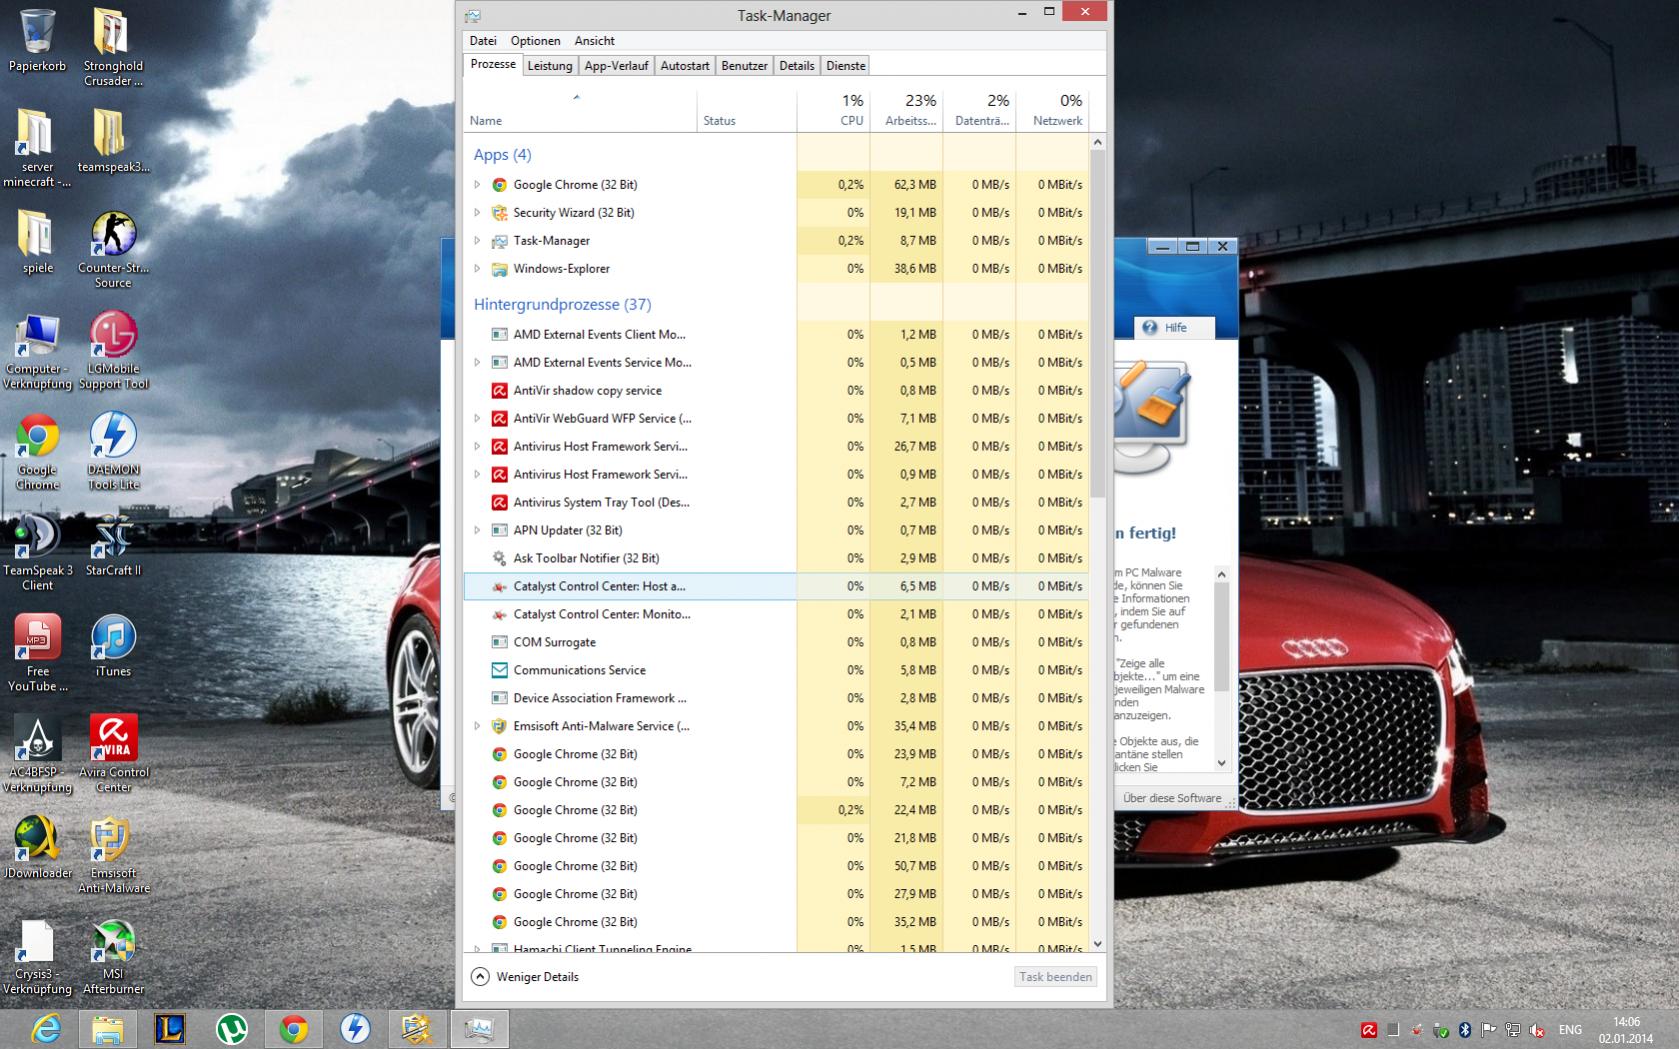1679x1049 pixels.
Task: Switch to the Details tab
Action: click(796, 66)
